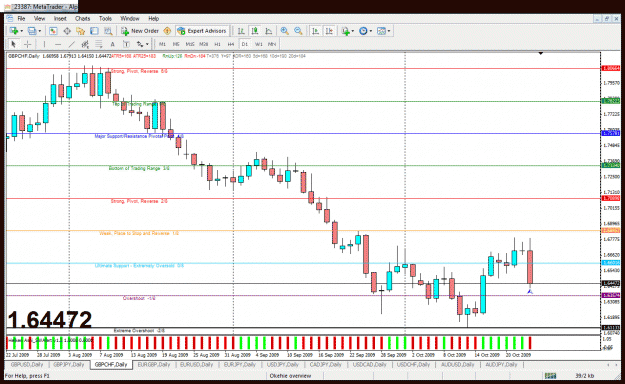
Task: Open the Tools menu
Action: [x=105, y=18]
